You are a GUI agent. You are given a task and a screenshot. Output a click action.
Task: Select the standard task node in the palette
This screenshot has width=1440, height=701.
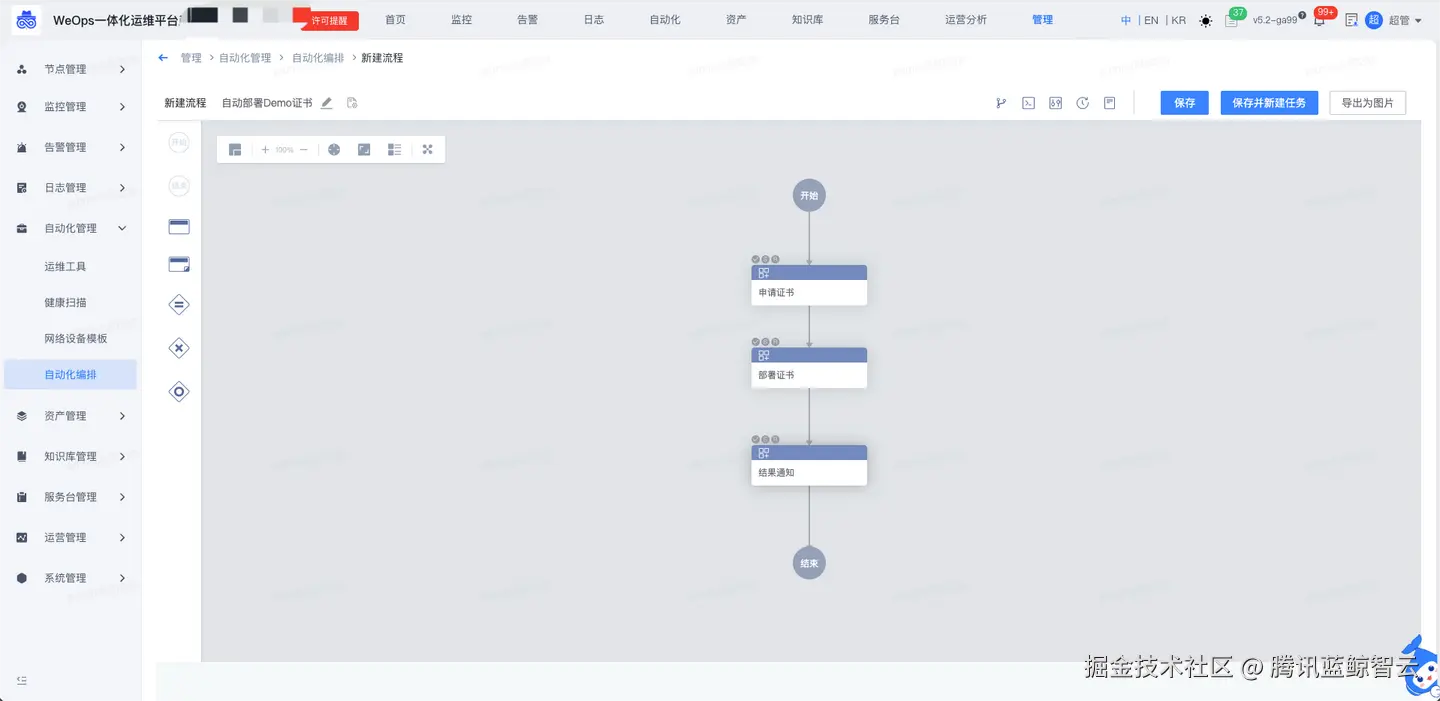click(179, 227)
